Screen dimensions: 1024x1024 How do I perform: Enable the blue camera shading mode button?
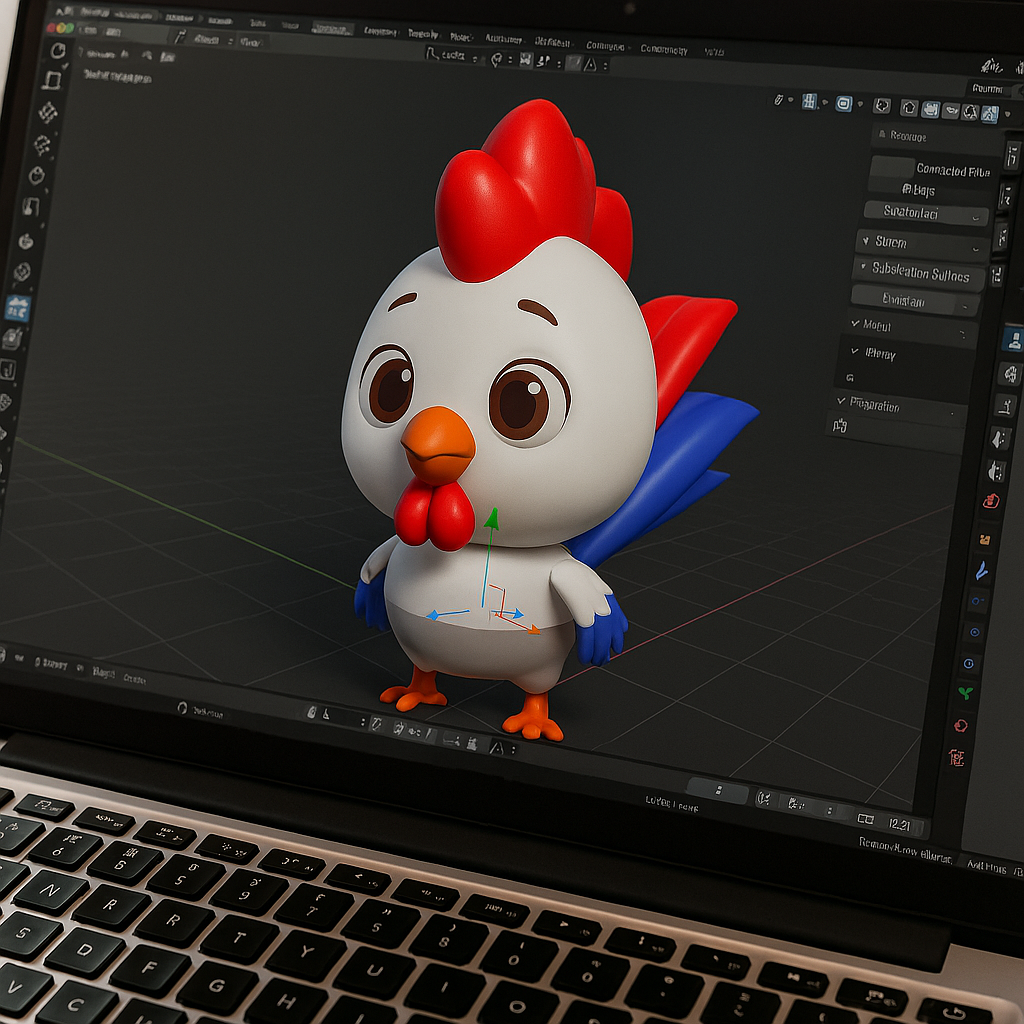coord(931,109)
